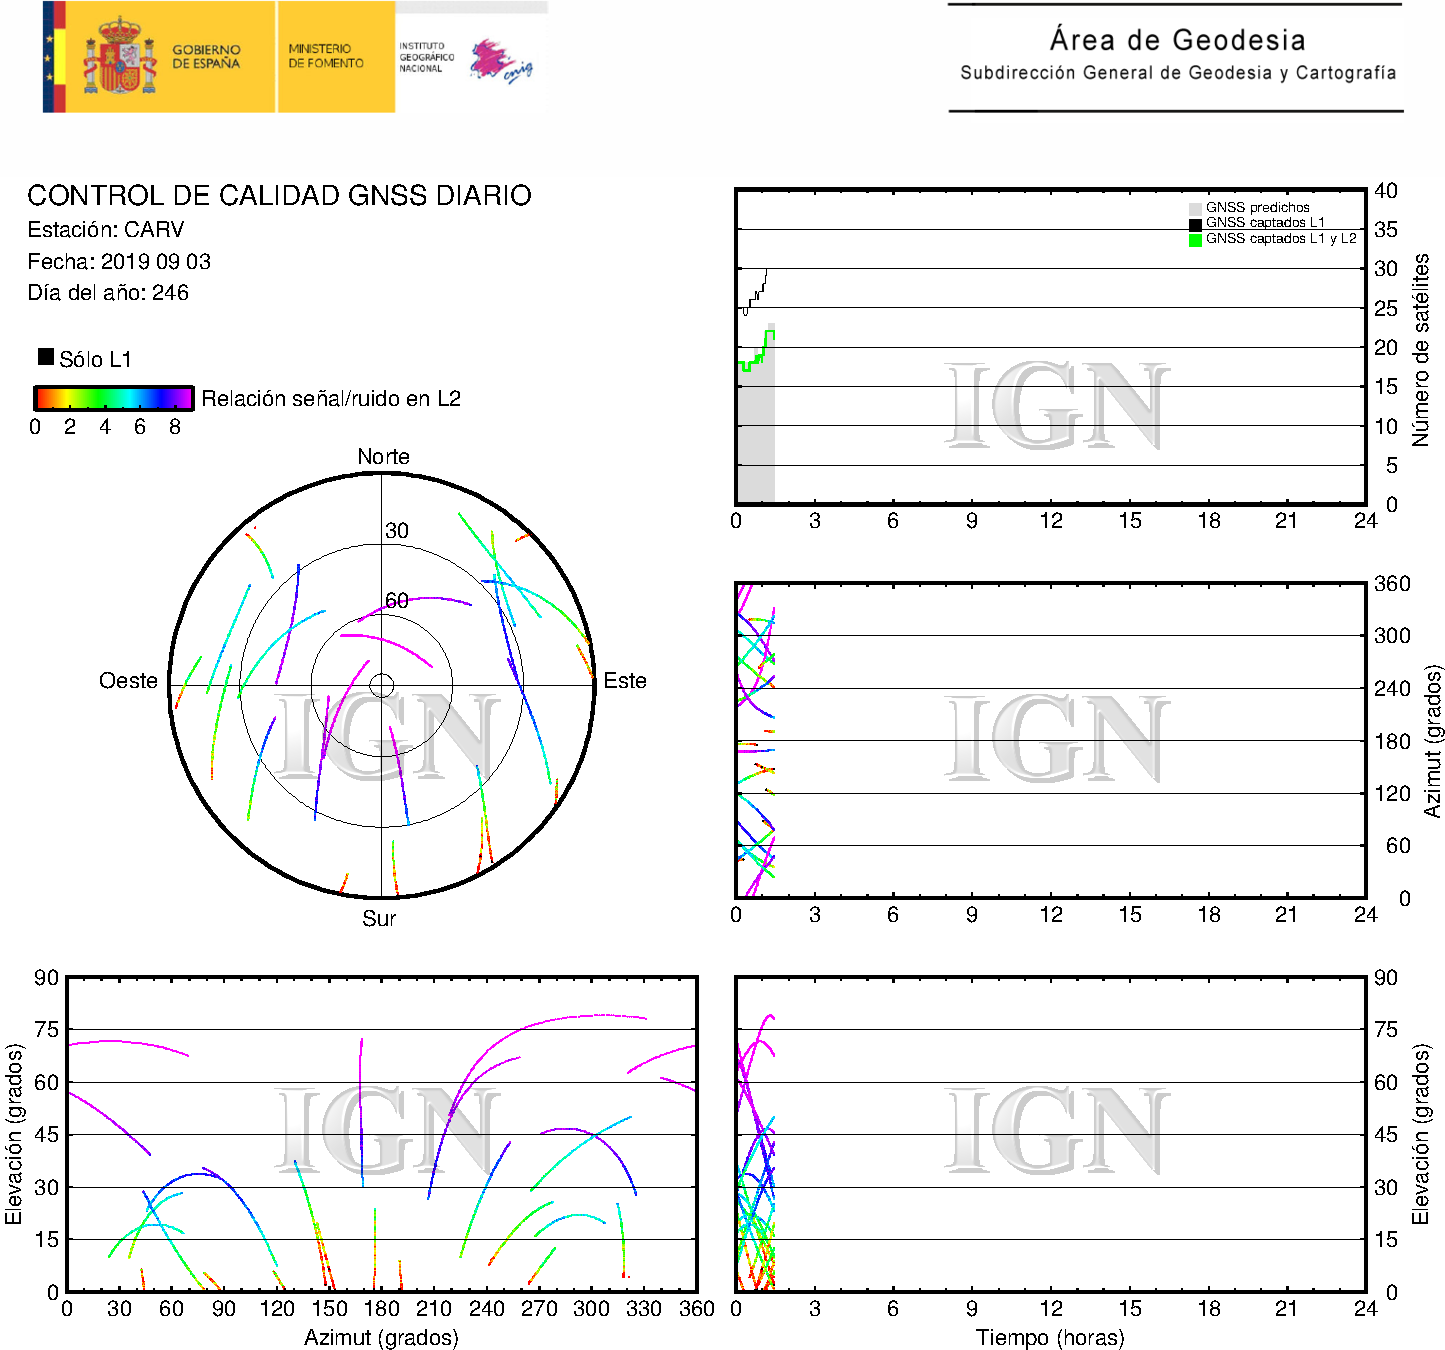Click GNSS predichos legend text
This screenshot has width=1445, height=1350.
[x=1257, y=208]
